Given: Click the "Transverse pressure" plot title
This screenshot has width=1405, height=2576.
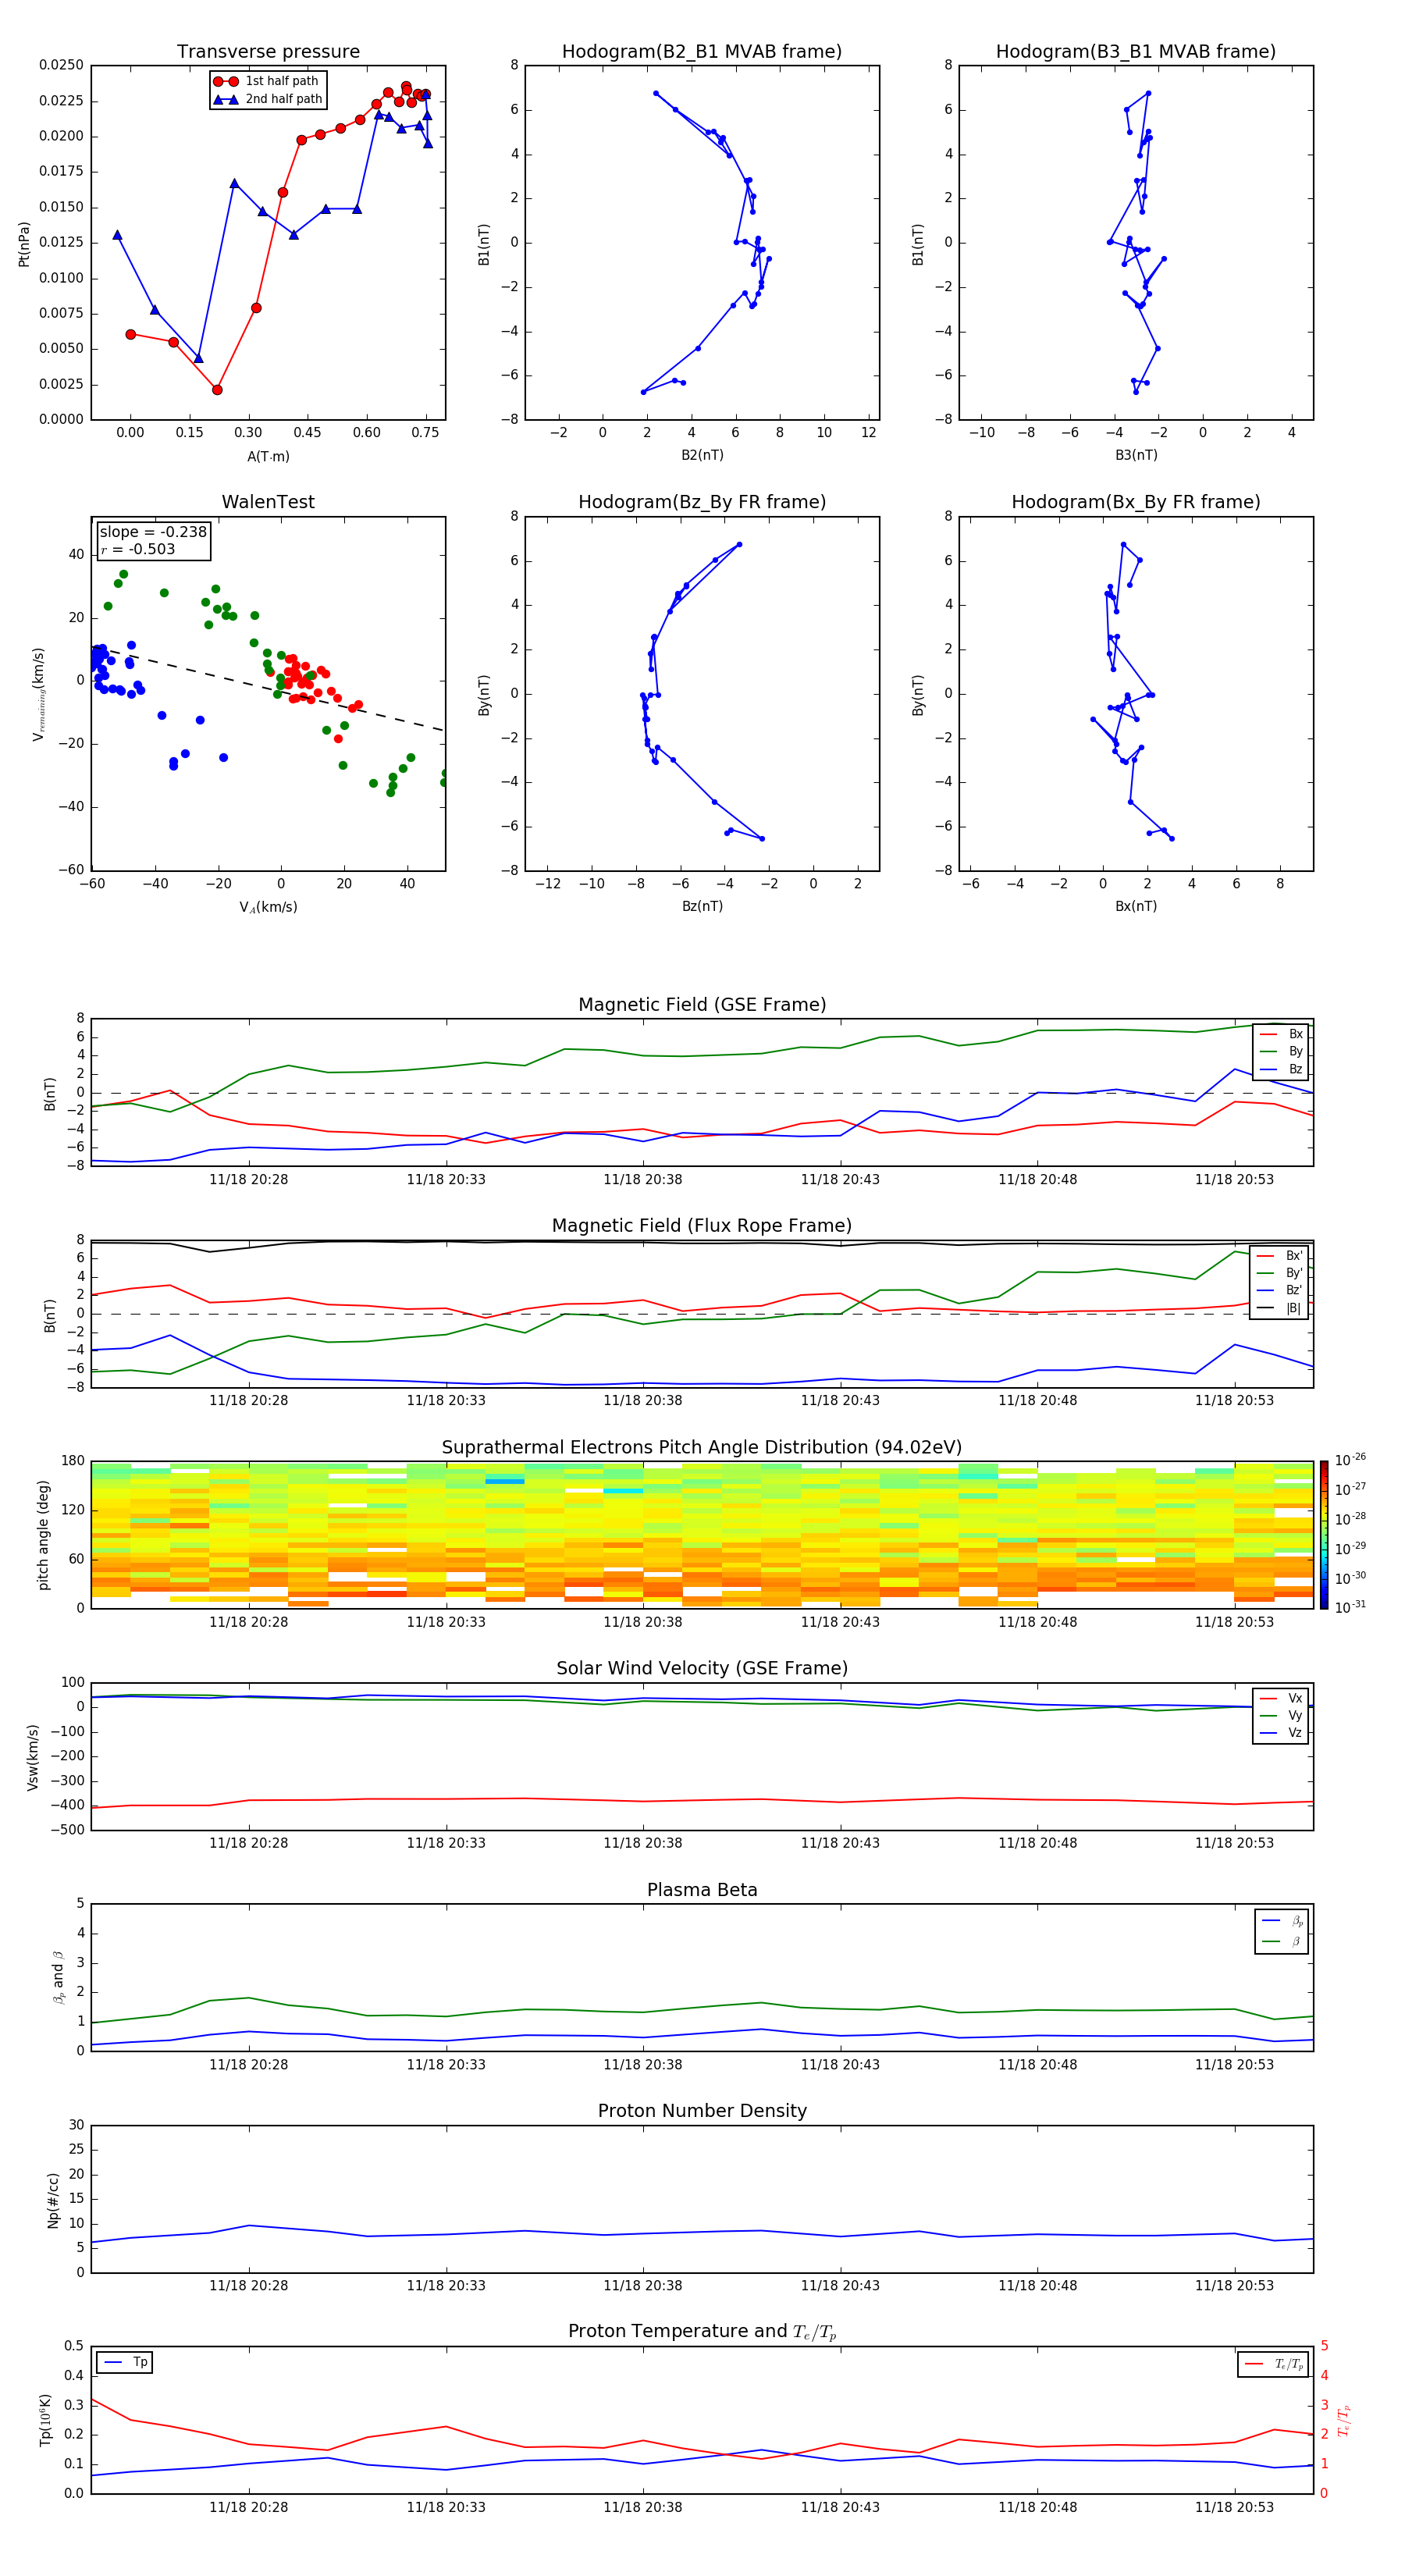Looking at the screenshot, I should 268,51.
